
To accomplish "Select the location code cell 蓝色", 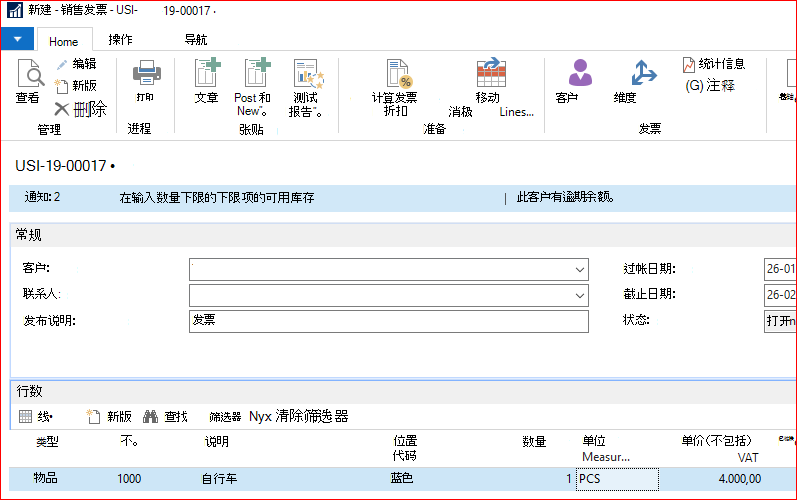I will click(402, 479).
